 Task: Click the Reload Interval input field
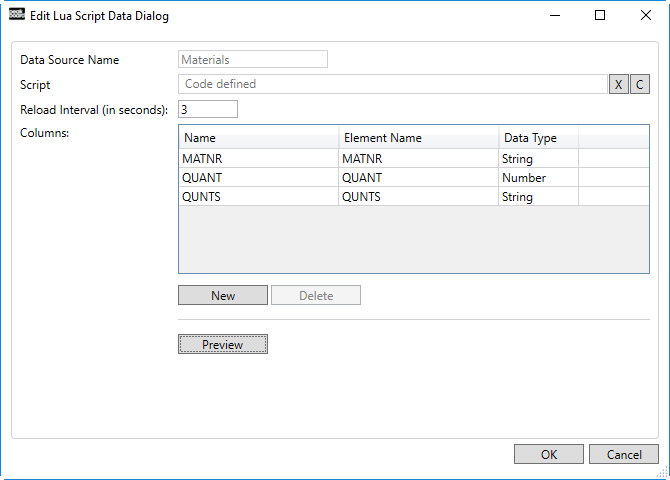pyautogui.click(x=208, y=109)
